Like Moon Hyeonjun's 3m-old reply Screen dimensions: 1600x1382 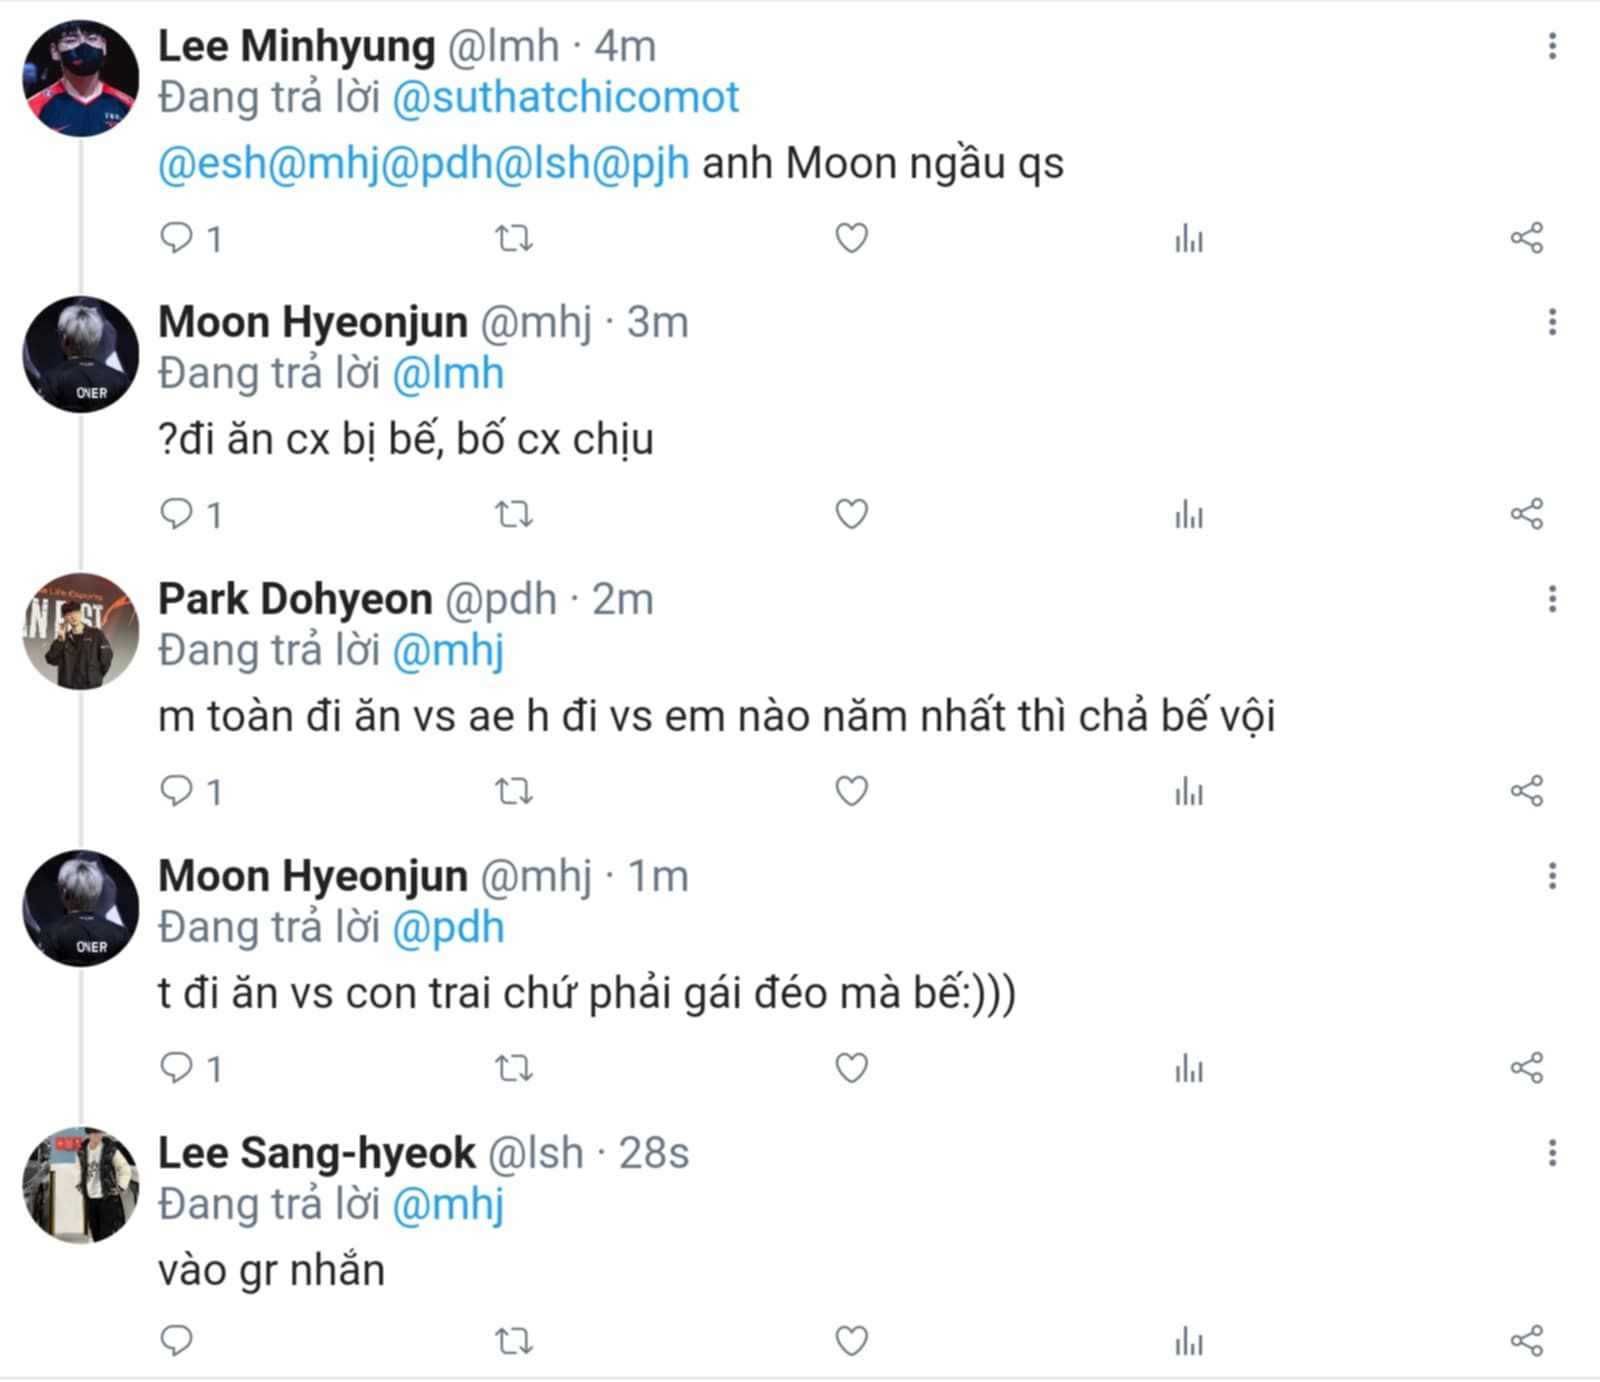pyautogui.click(x=851, y=514)
